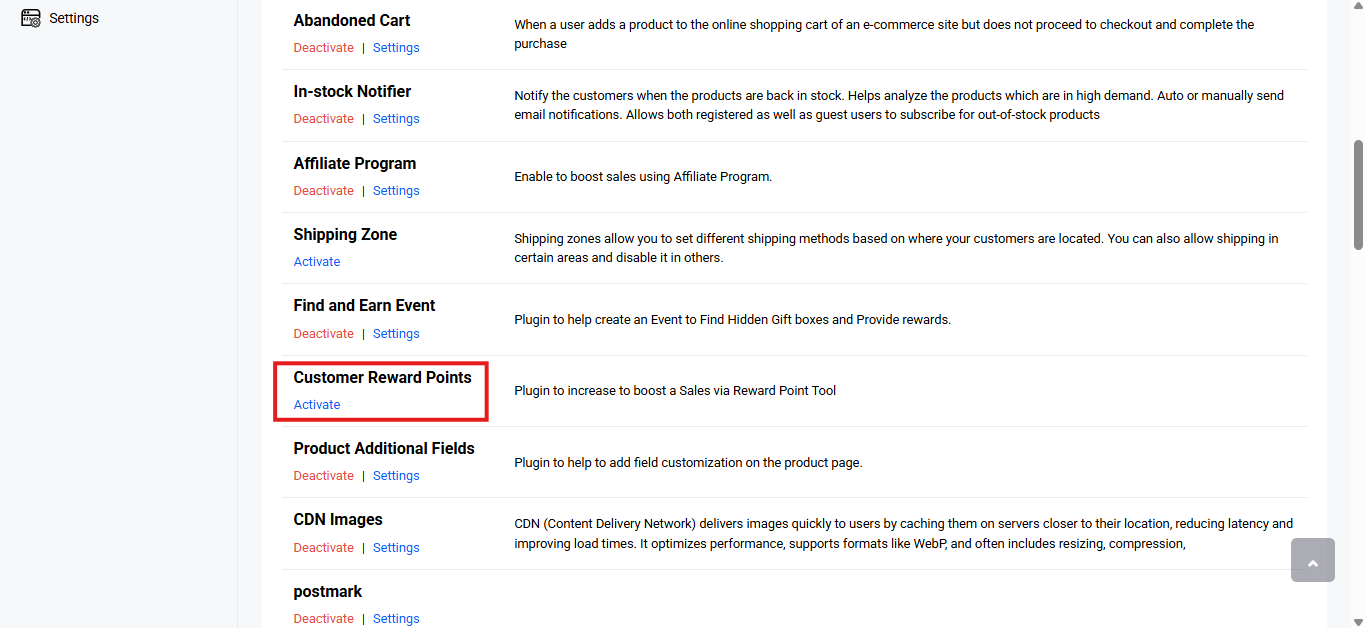Open Find and Earn Event settings
1365x628 pixels.
pyautogui.click(x=396, y=334)
